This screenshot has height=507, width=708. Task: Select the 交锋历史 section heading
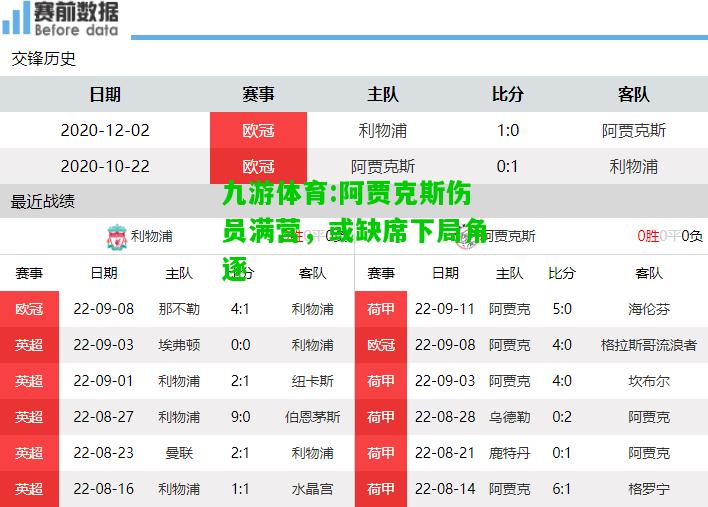43,59
